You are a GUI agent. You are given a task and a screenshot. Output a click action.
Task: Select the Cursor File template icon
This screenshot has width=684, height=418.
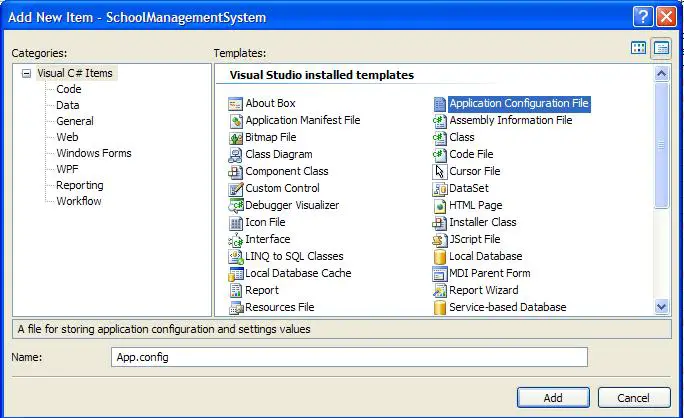click(x=439, y=171)
